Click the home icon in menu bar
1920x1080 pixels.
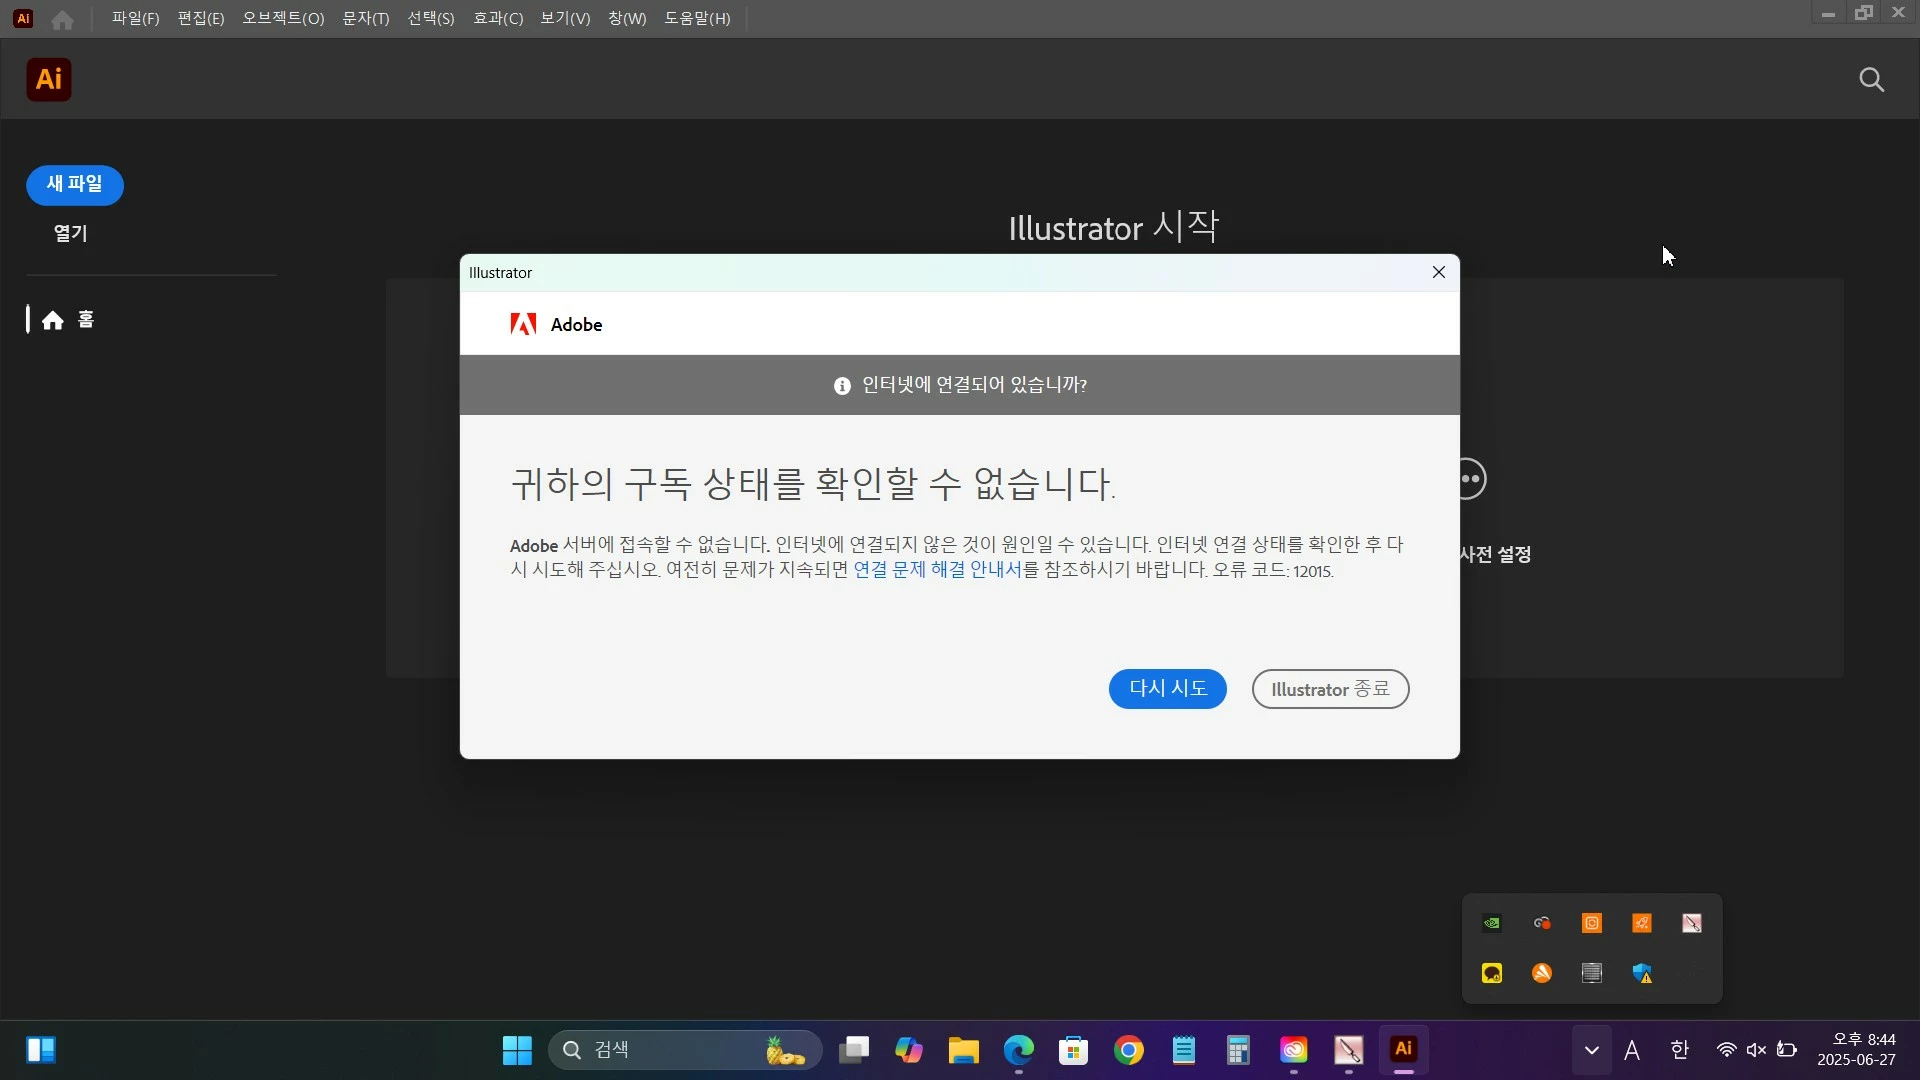(62, 19)
